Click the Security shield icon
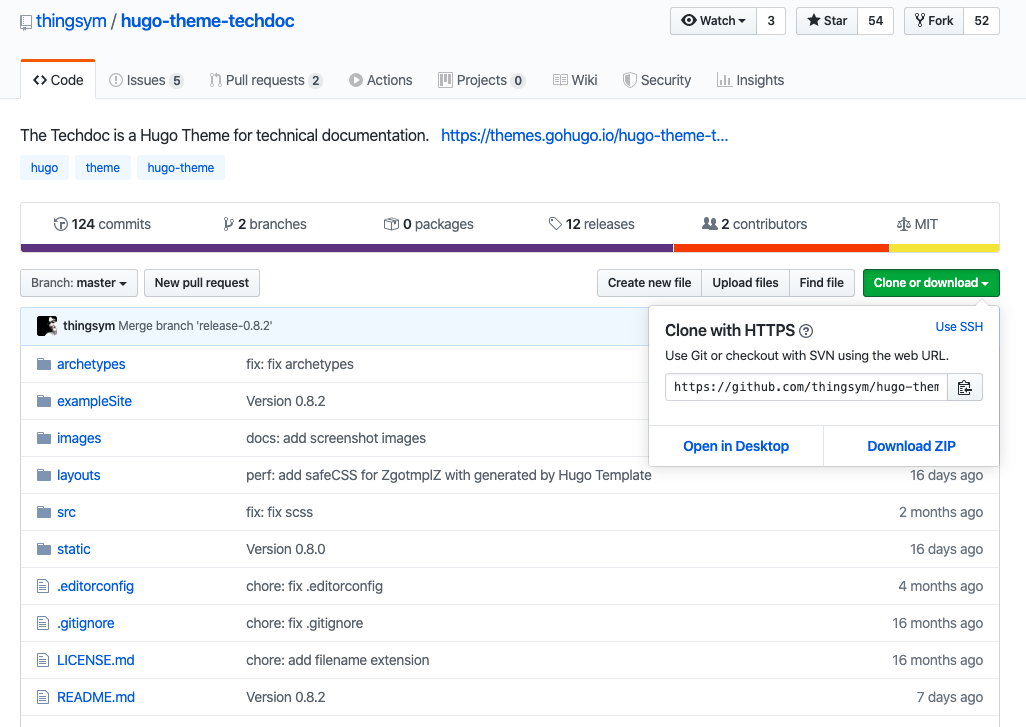1026x727 pixels. (x=629, y=80)
